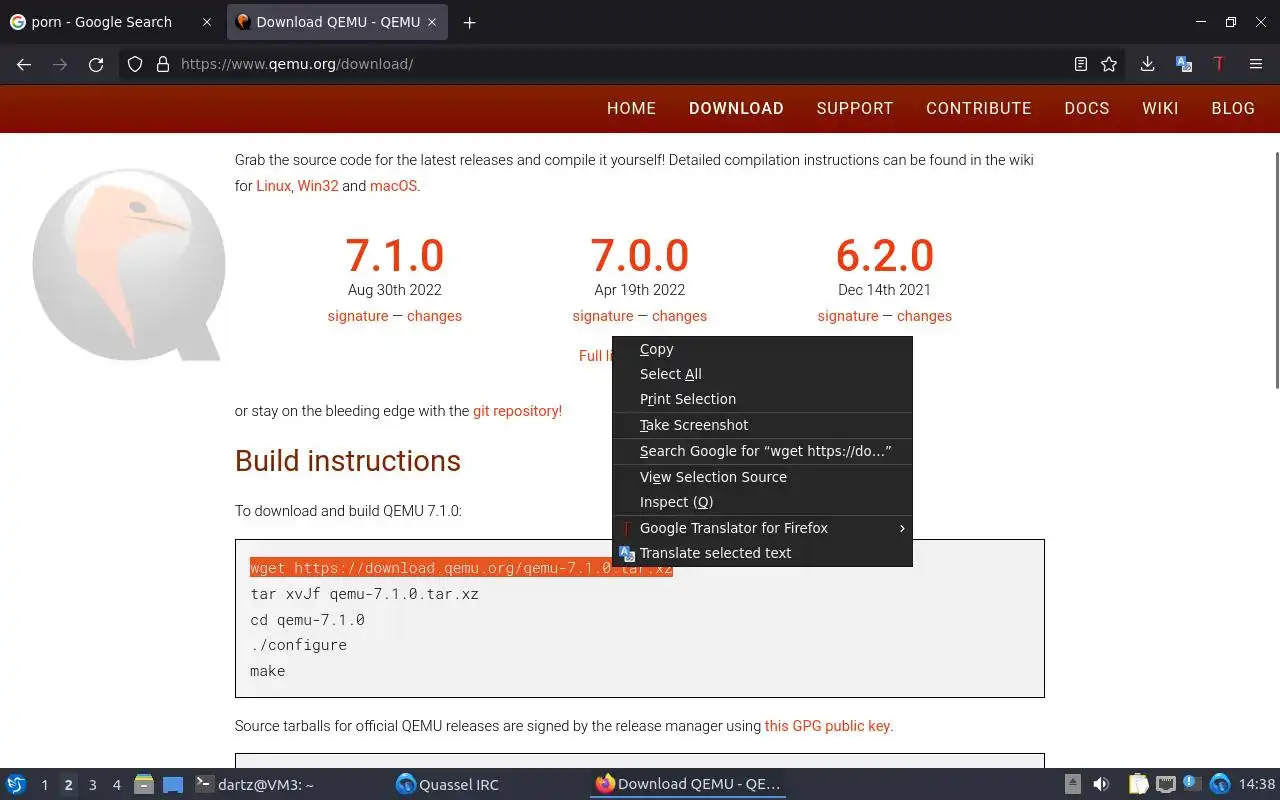This screenshot has width=1280, height=800.
Task: Click the translate extension toolbar icon
Action: [1184, 64]
